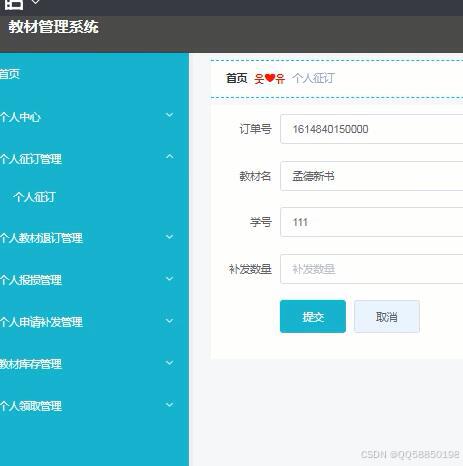Click the 教材库存管理 chevron
The width and height of the screenshot is (463, 466).
[170, 363]
